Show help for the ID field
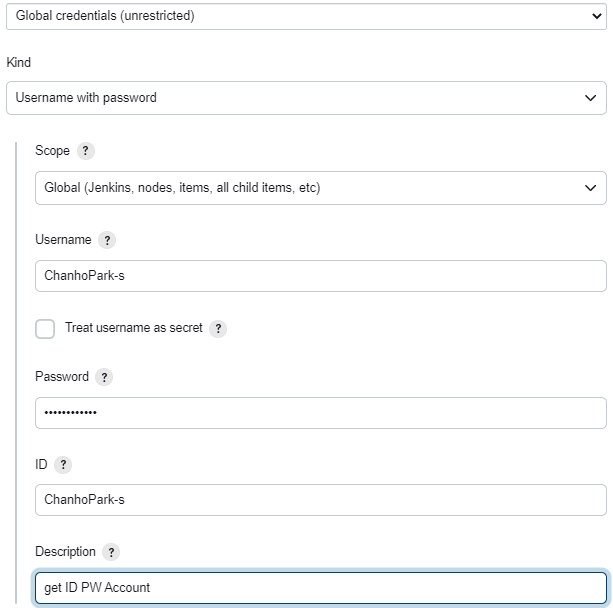 coord(63,465)
